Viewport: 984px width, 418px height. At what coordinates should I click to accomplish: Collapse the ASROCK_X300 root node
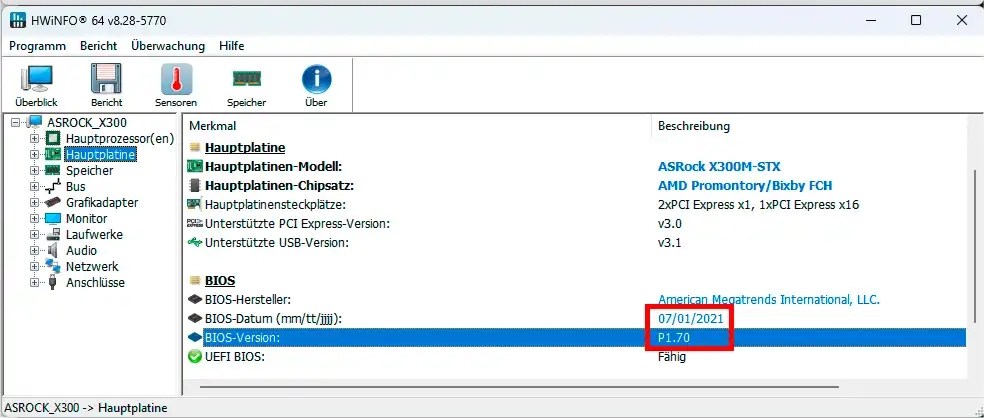tap(16, 122)
